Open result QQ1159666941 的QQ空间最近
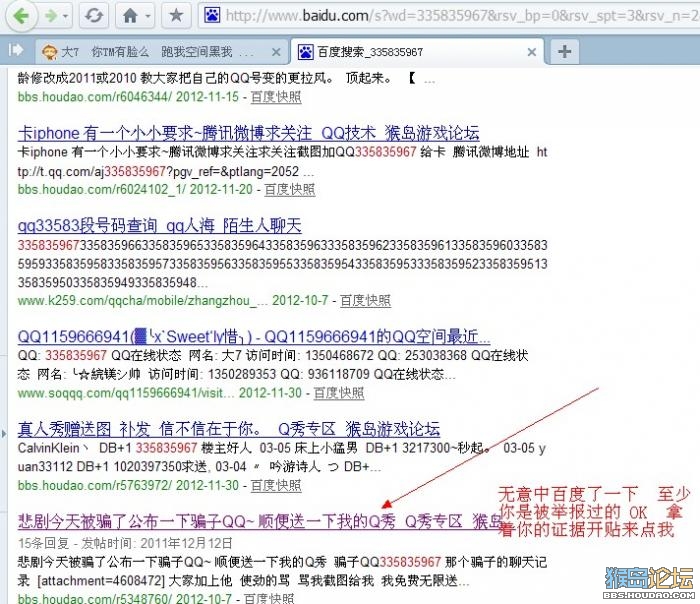Image resolution: width=700 pixels, height=604 pixels. tap(254, 337)
